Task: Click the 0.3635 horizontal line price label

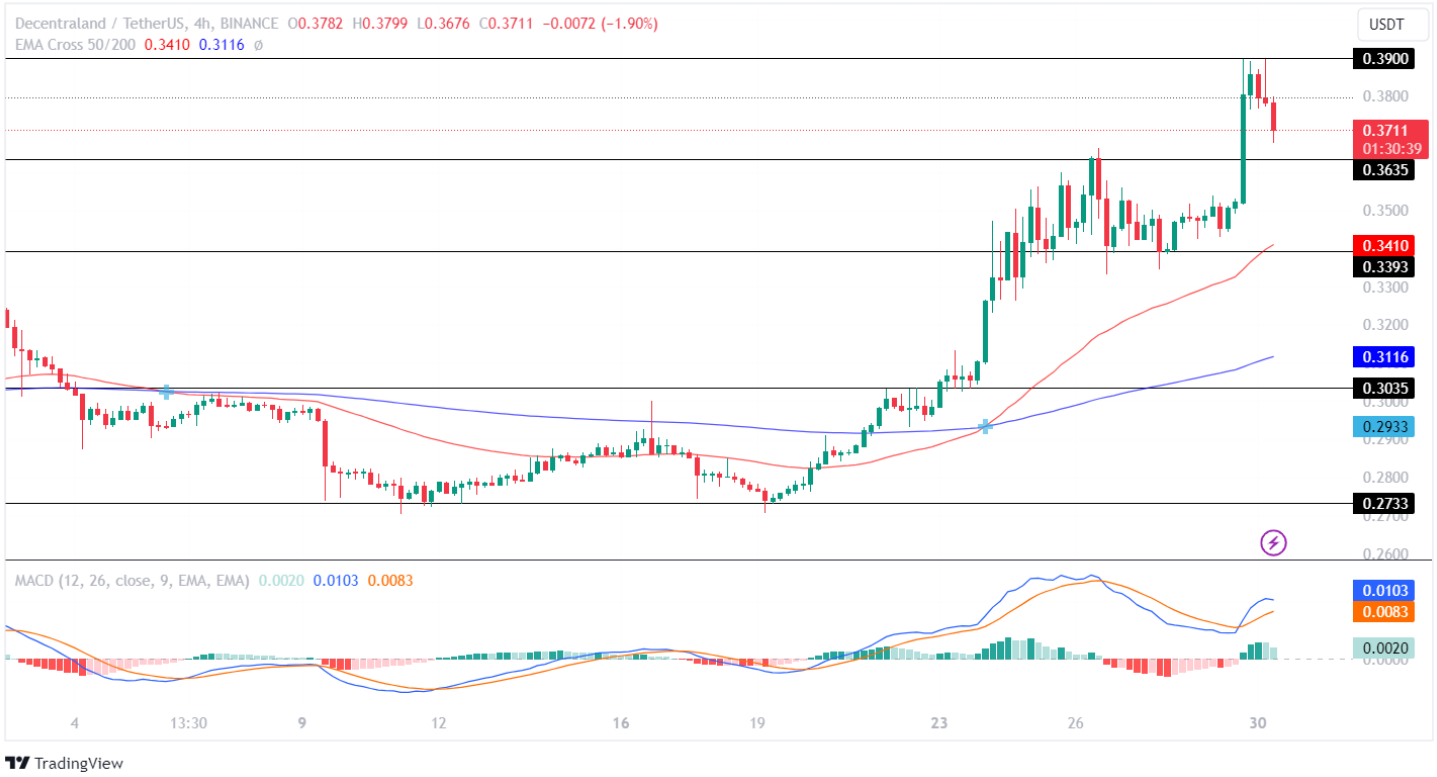Action: coord(1385,170)
